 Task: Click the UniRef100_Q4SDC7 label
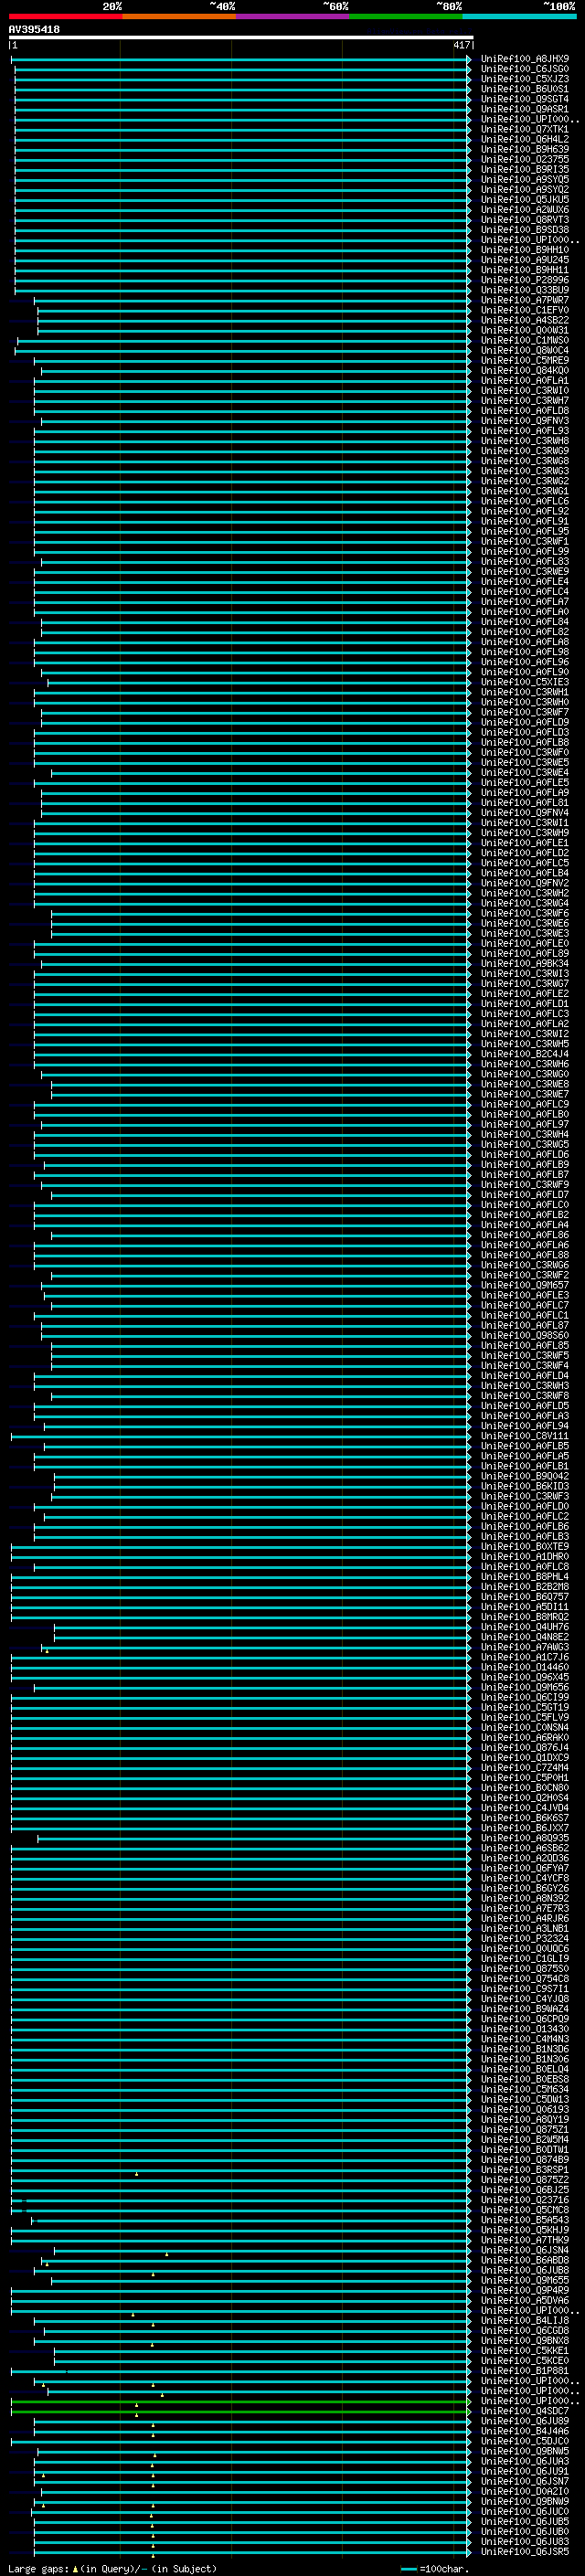click(525, 2411)
